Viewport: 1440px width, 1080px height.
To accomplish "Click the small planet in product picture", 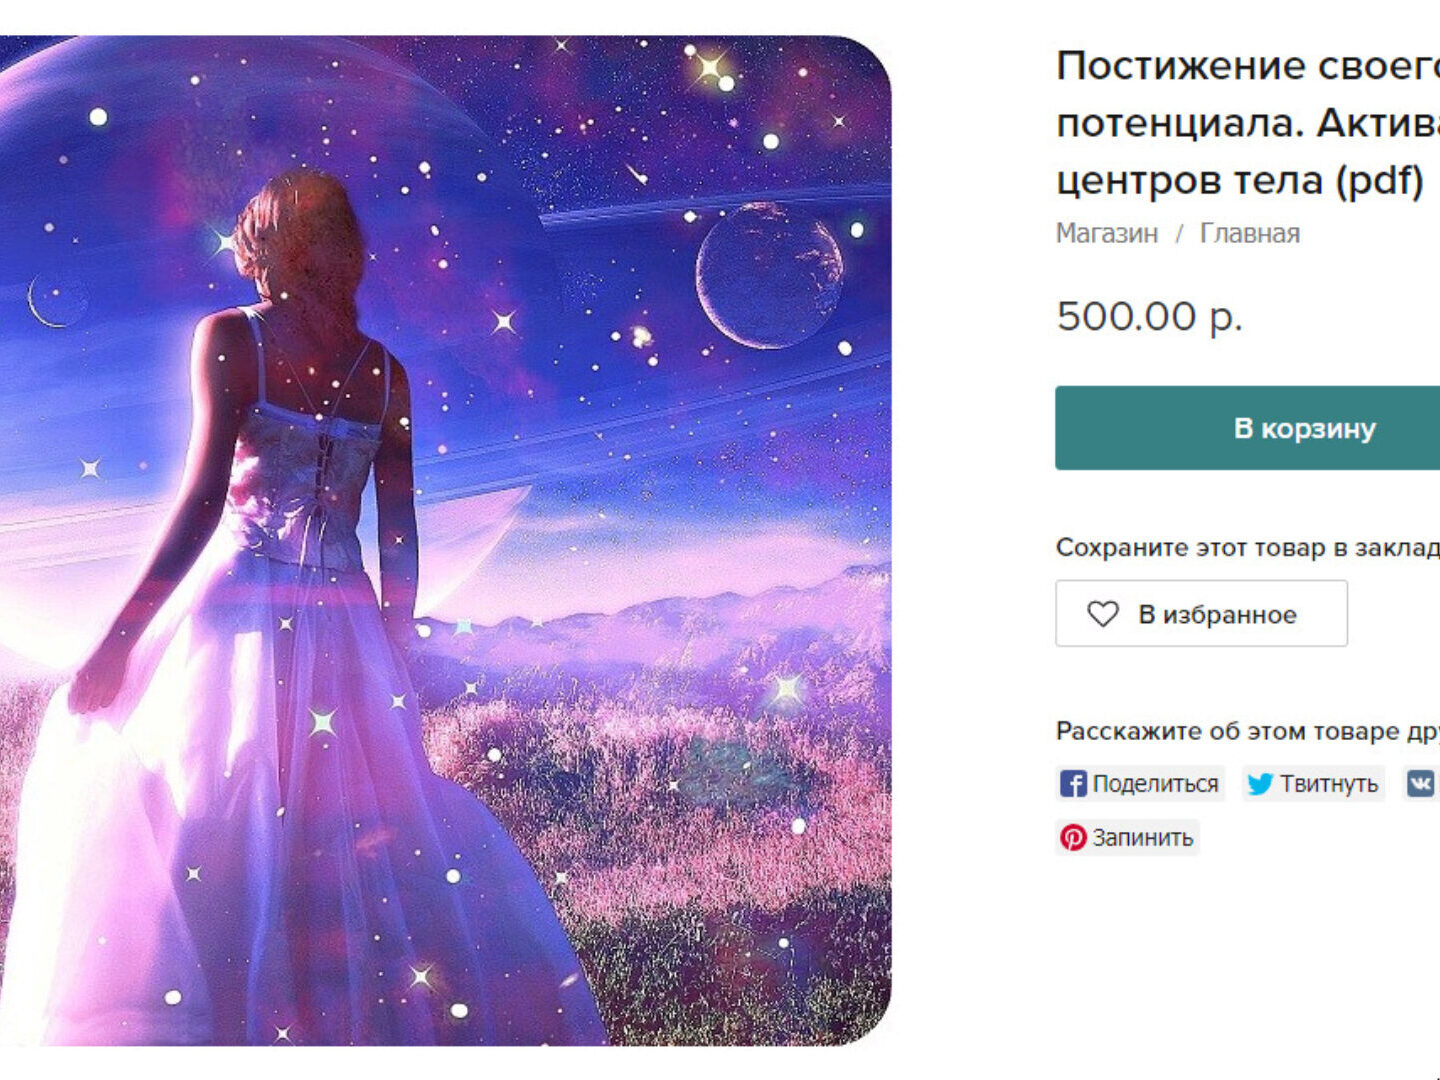I will 769,275.
